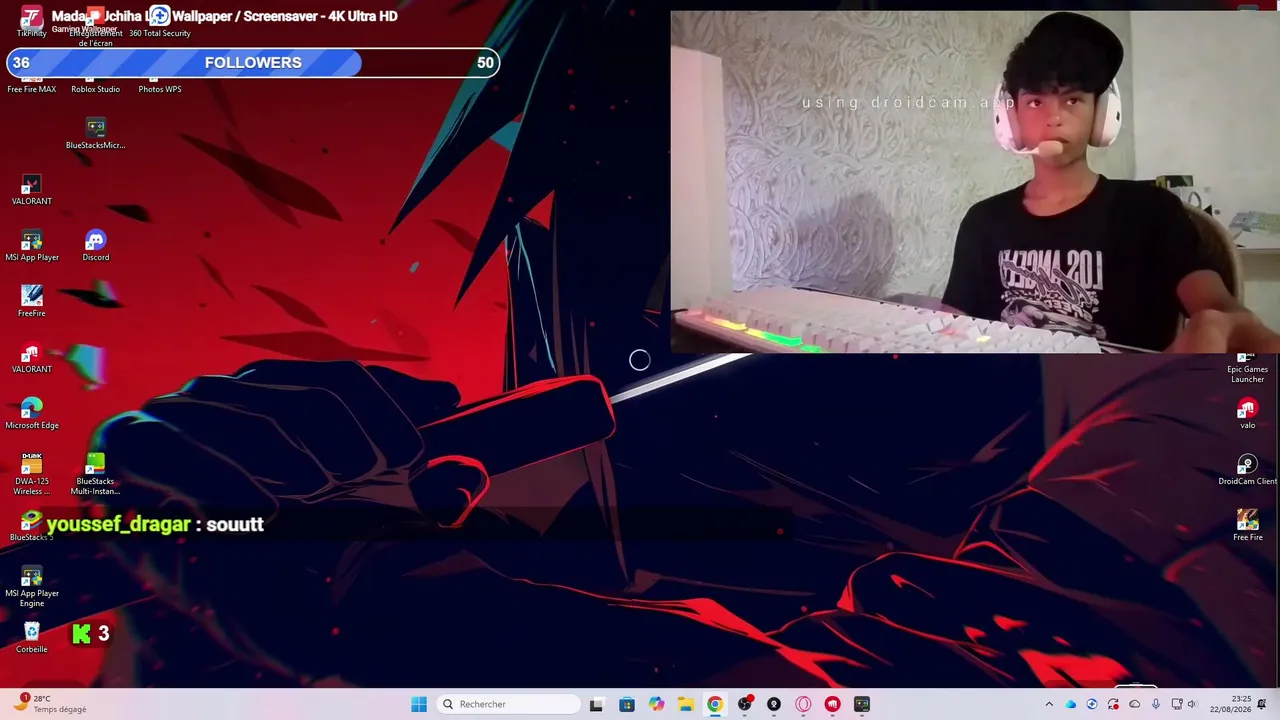This screenshot has width=1280, height=720.
Task: Open the OneDrive tray icon
Action: point(1071,704)
